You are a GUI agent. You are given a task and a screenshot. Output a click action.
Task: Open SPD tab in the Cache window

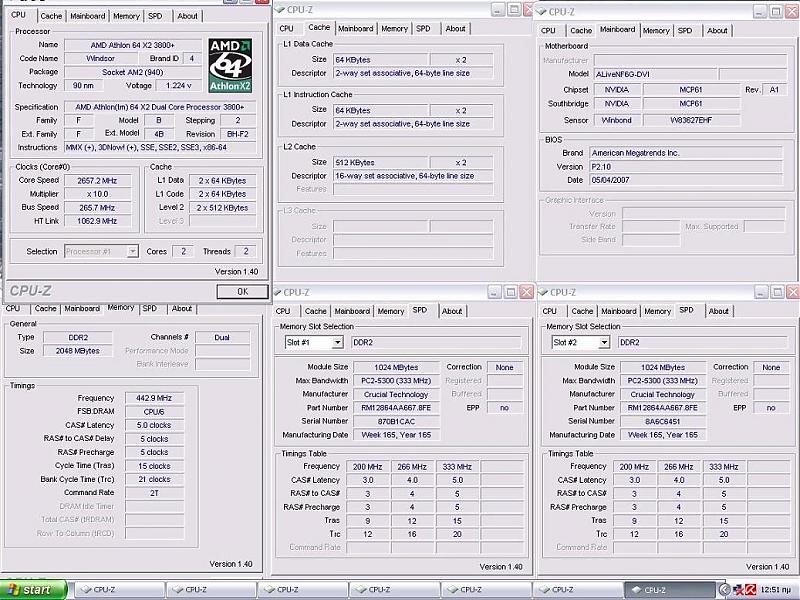pos(423,29)
